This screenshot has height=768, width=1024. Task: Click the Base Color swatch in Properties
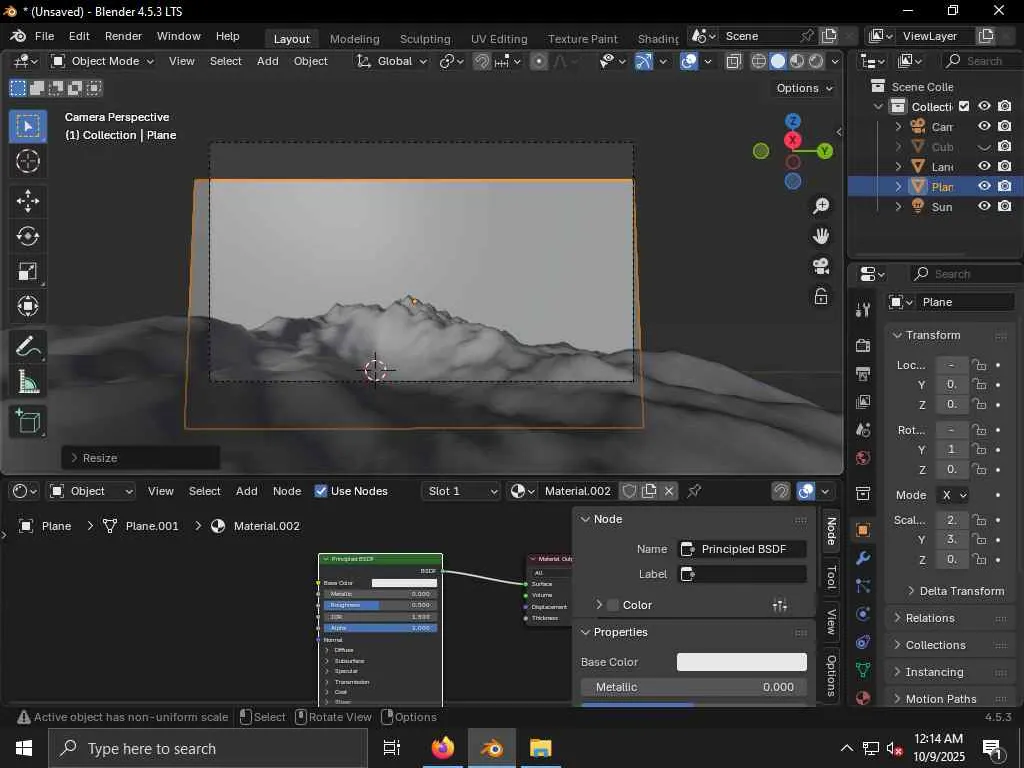pyautogui.click(x=741, y=662)
